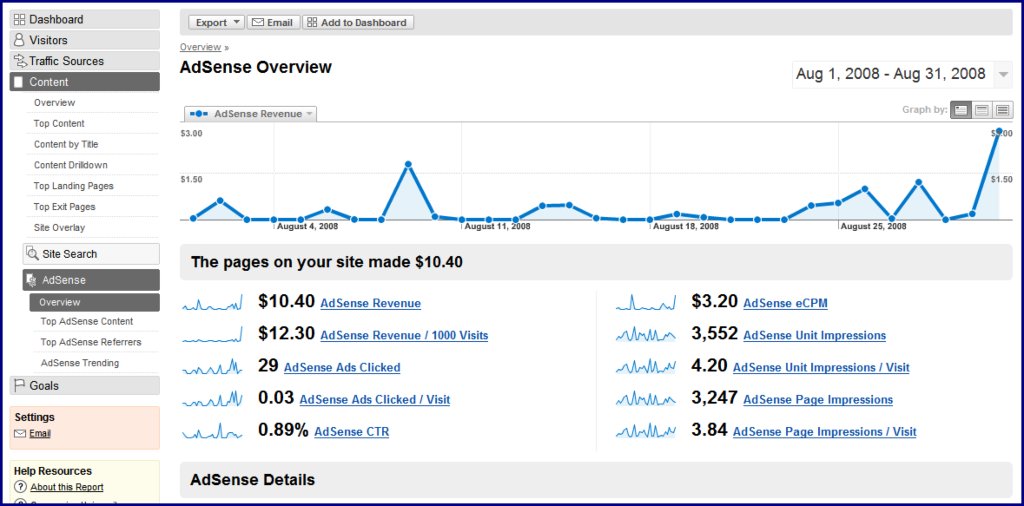Click AdSense Unit Impressions sparkline
Viewport: 1024px width, 506px height.
coord(646,335)
